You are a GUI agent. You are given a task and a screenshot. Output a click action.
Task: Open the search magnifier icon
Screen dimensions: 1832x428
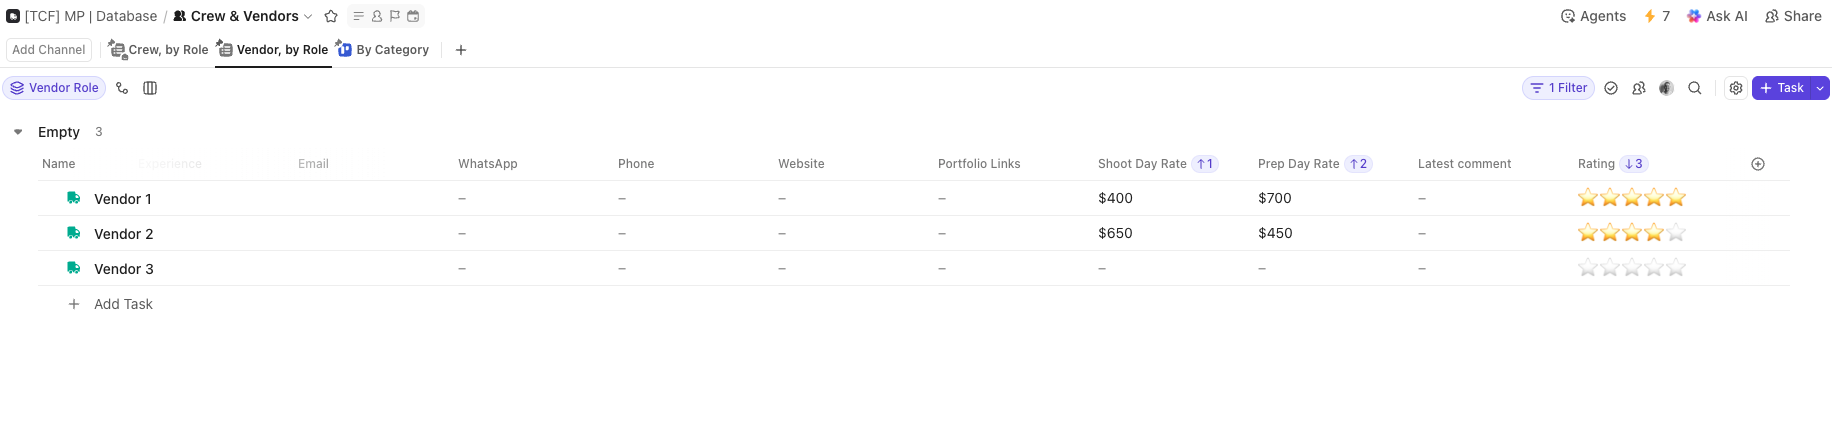[1695, 88]
